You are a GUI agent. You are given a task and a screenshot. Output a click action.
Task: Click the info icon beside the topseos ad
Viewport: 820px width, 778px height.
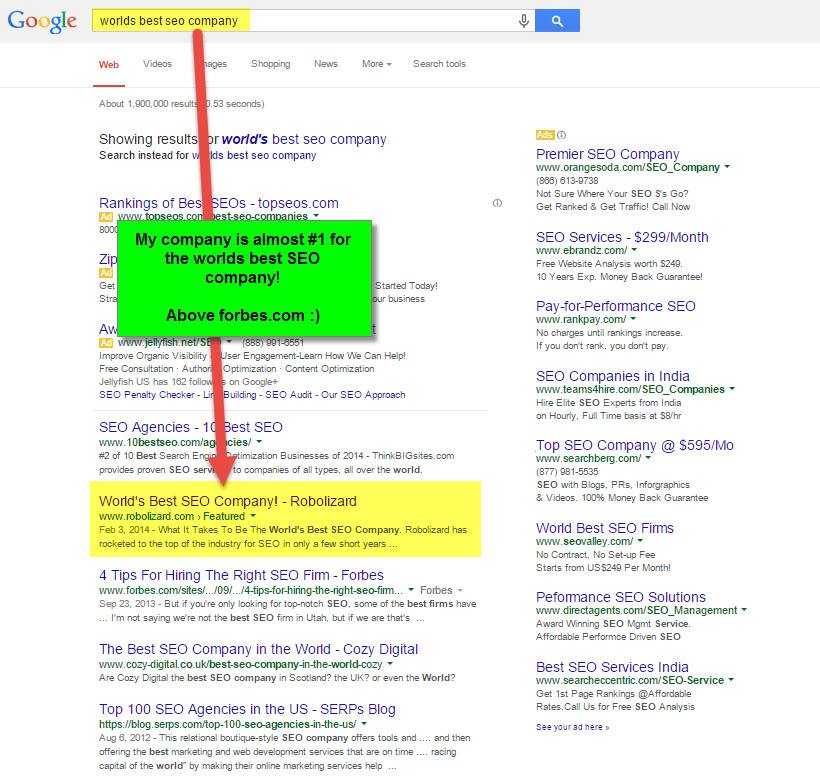(x=497, y=203)
